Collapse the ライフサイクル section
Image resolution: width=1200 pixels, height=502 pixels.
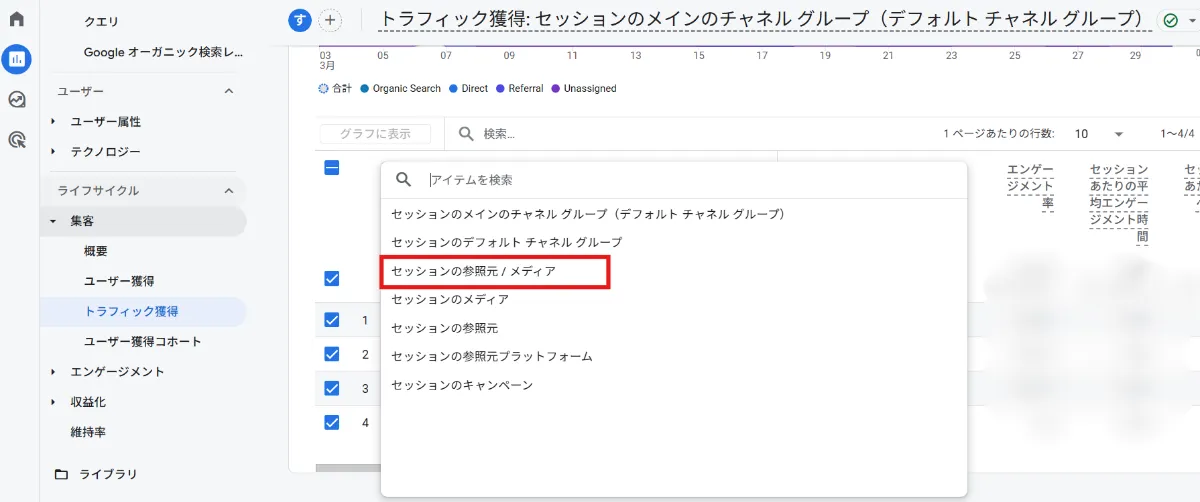tap(228, 191)
